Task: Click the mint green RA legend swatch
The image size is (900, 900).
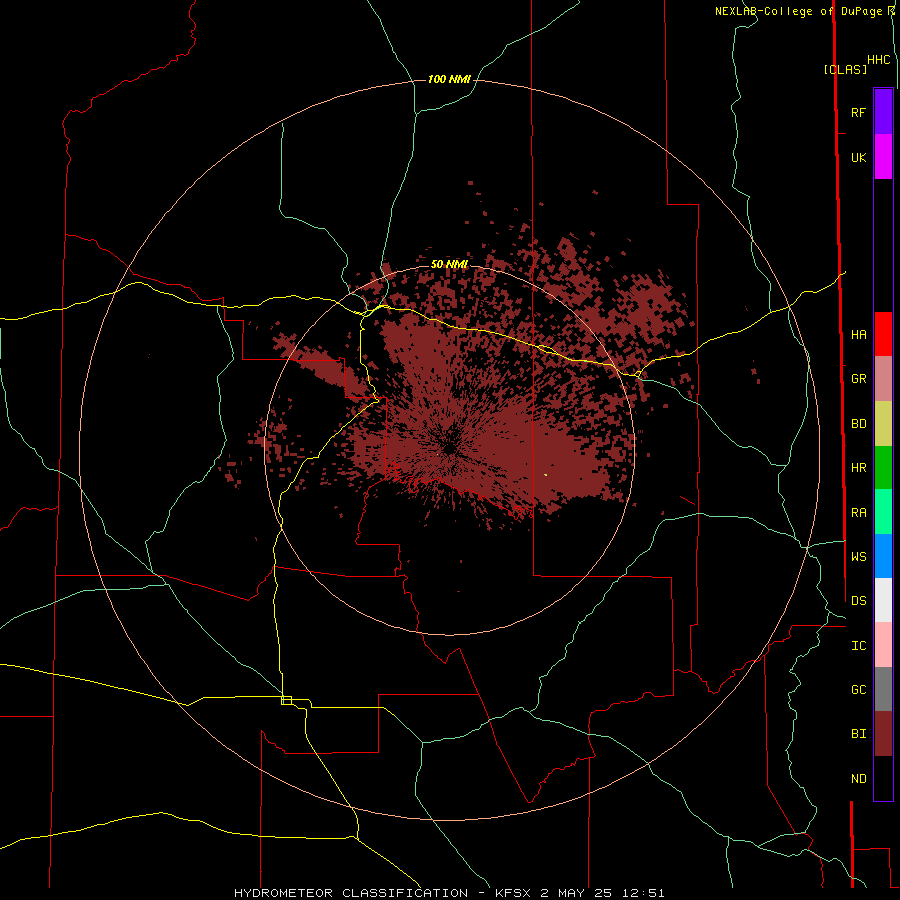Action: (x=883, y=512)
